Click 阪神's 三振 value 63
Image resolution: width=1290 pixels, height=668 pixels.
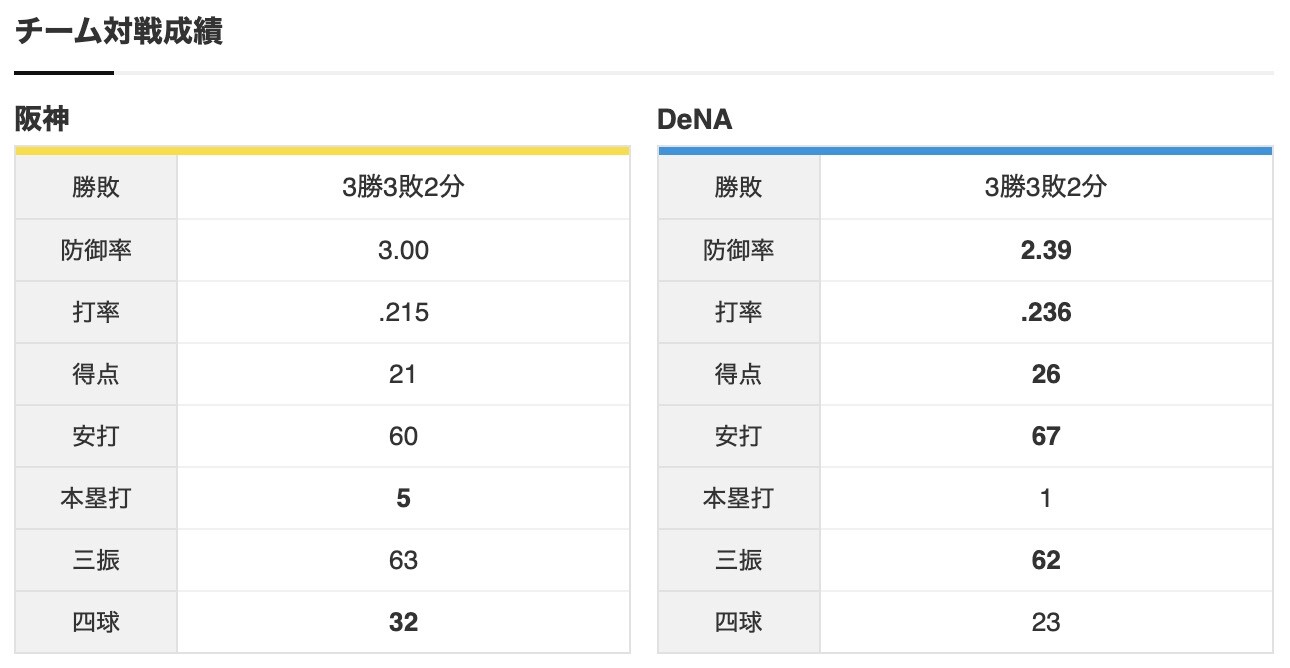coord(403,560)
